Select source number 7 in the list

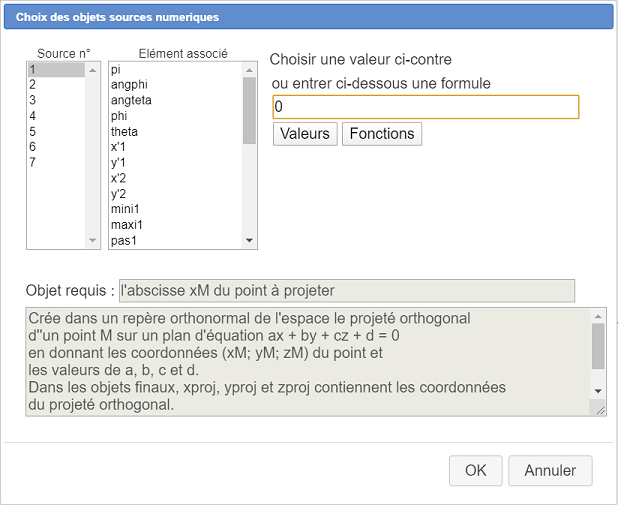point(56,162)
